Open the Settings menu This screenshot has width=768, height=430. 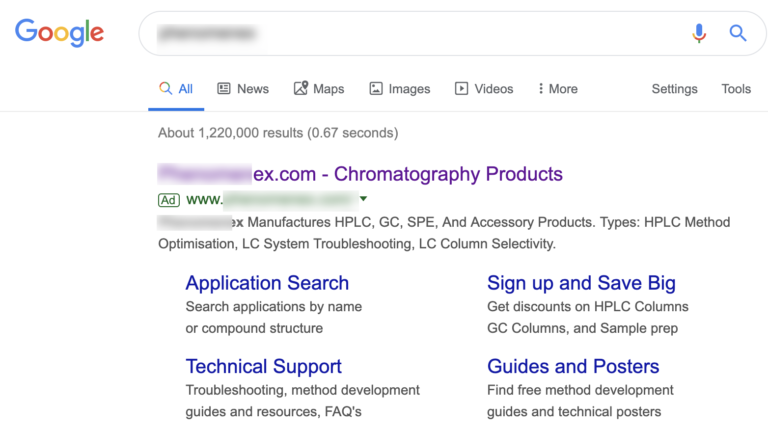[x=674, y=89]
